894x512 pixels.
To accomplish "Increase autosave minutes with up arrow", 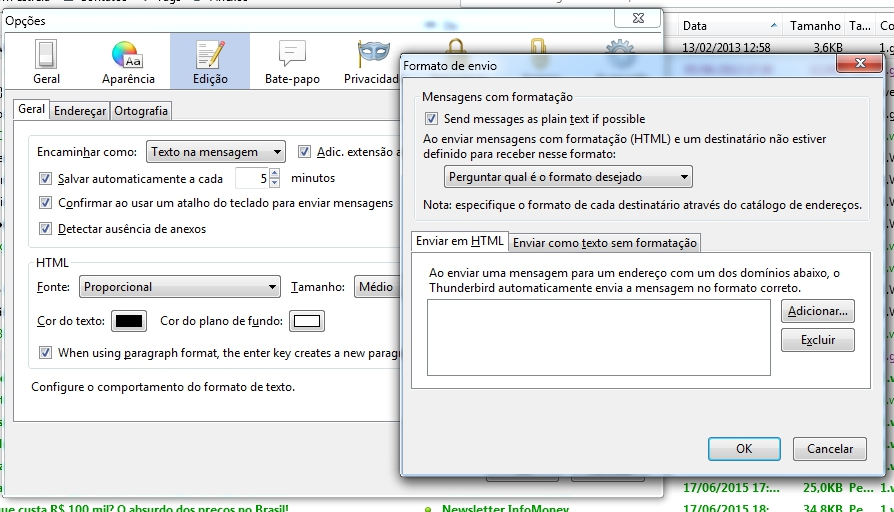I will 275,173.
